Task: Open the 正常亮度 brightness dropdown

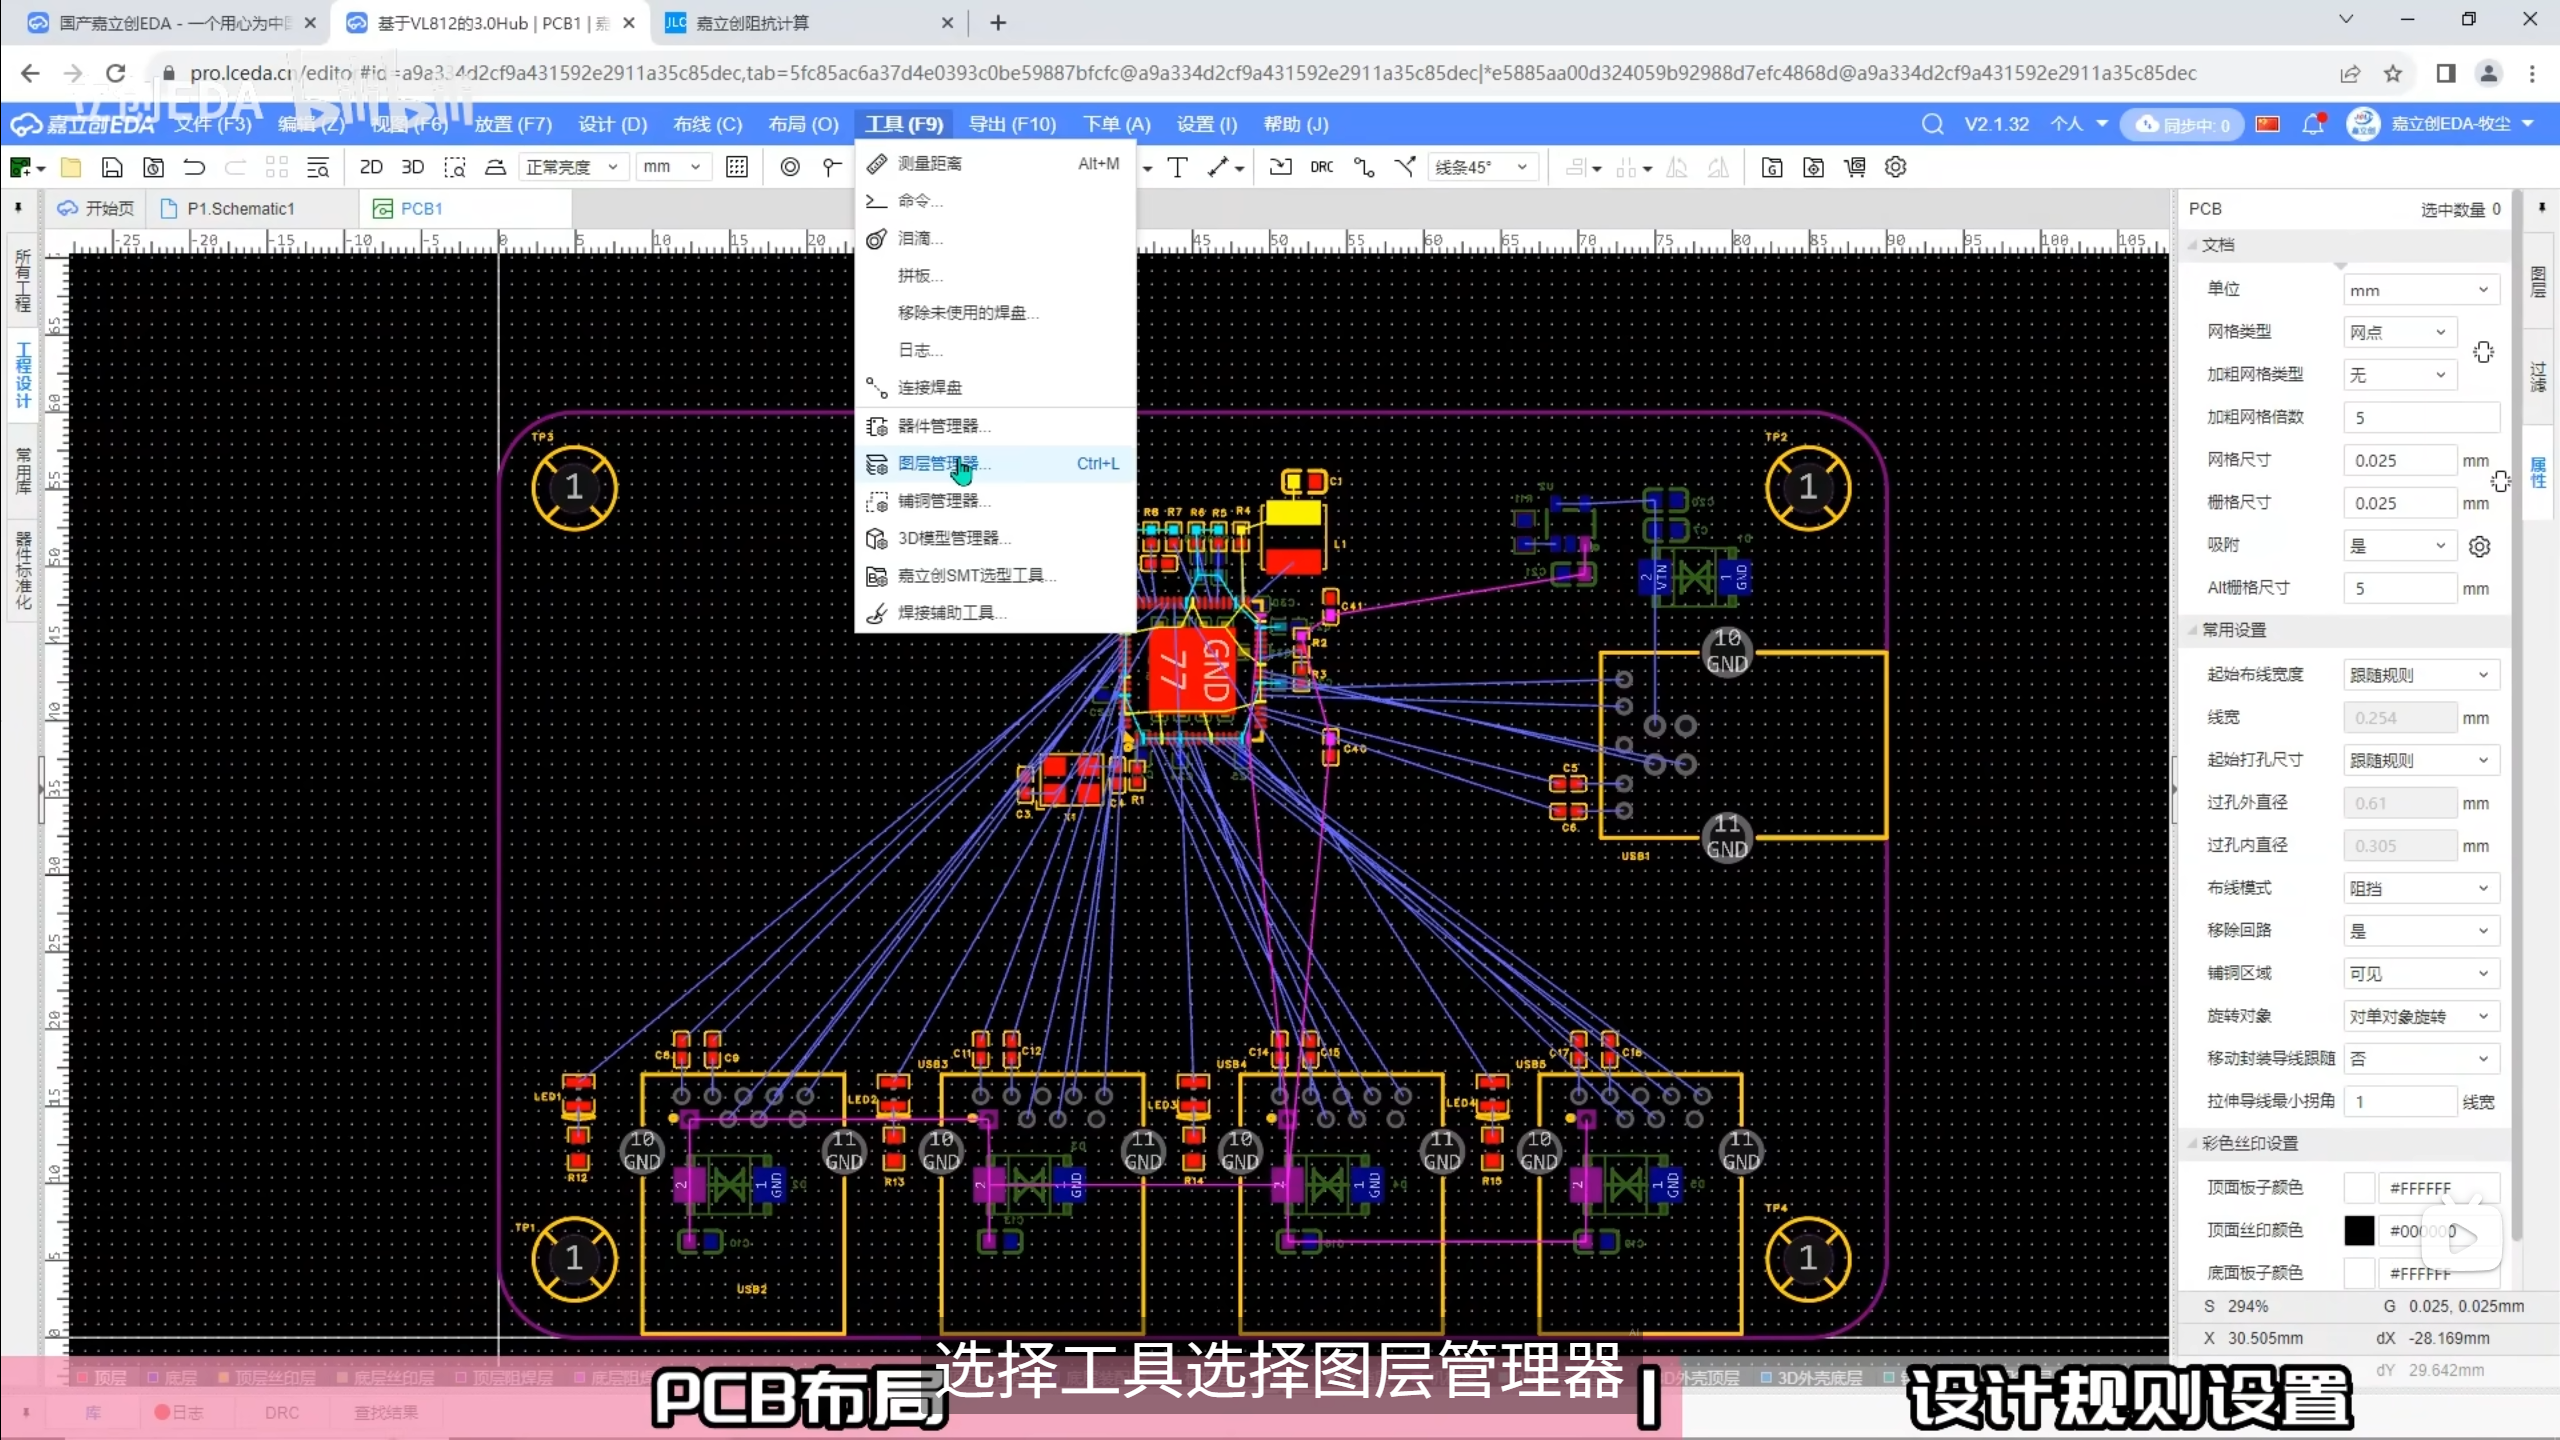Action: click(573, 167)
